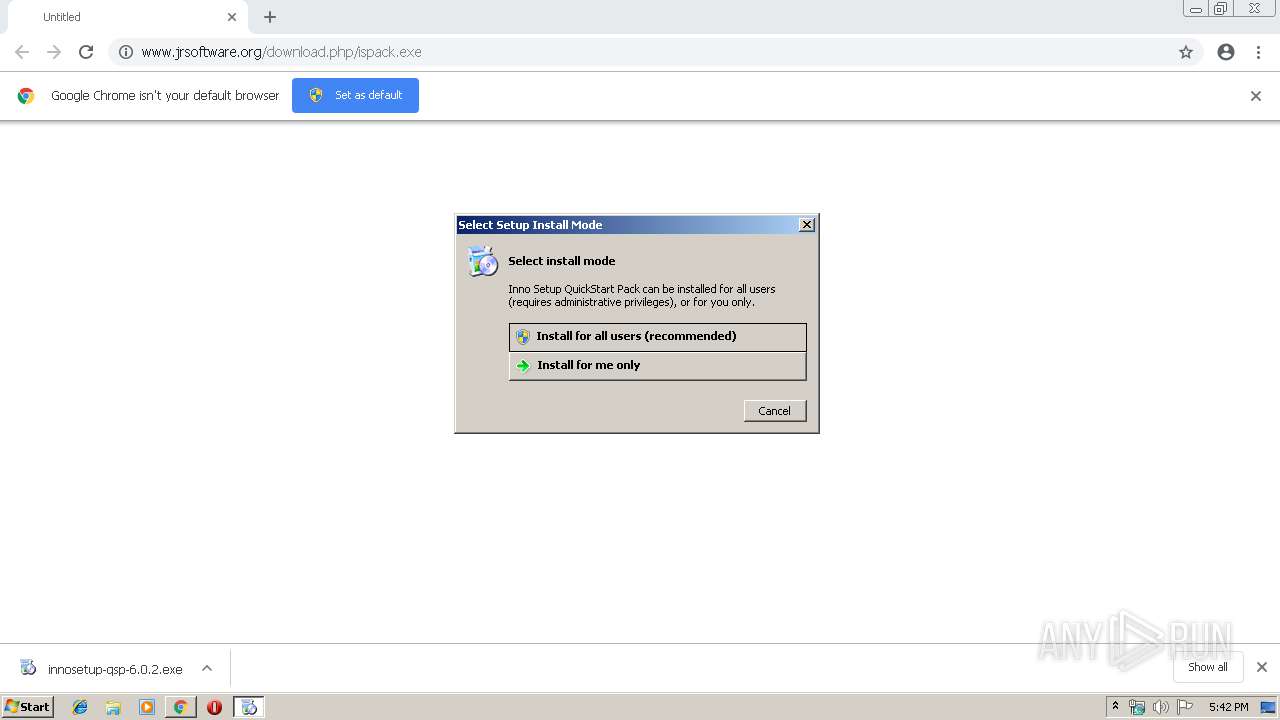Expand options for innosetup-qsp-6.0.2.exe download
Screen dimensions: 1280x720
(207, 668)
